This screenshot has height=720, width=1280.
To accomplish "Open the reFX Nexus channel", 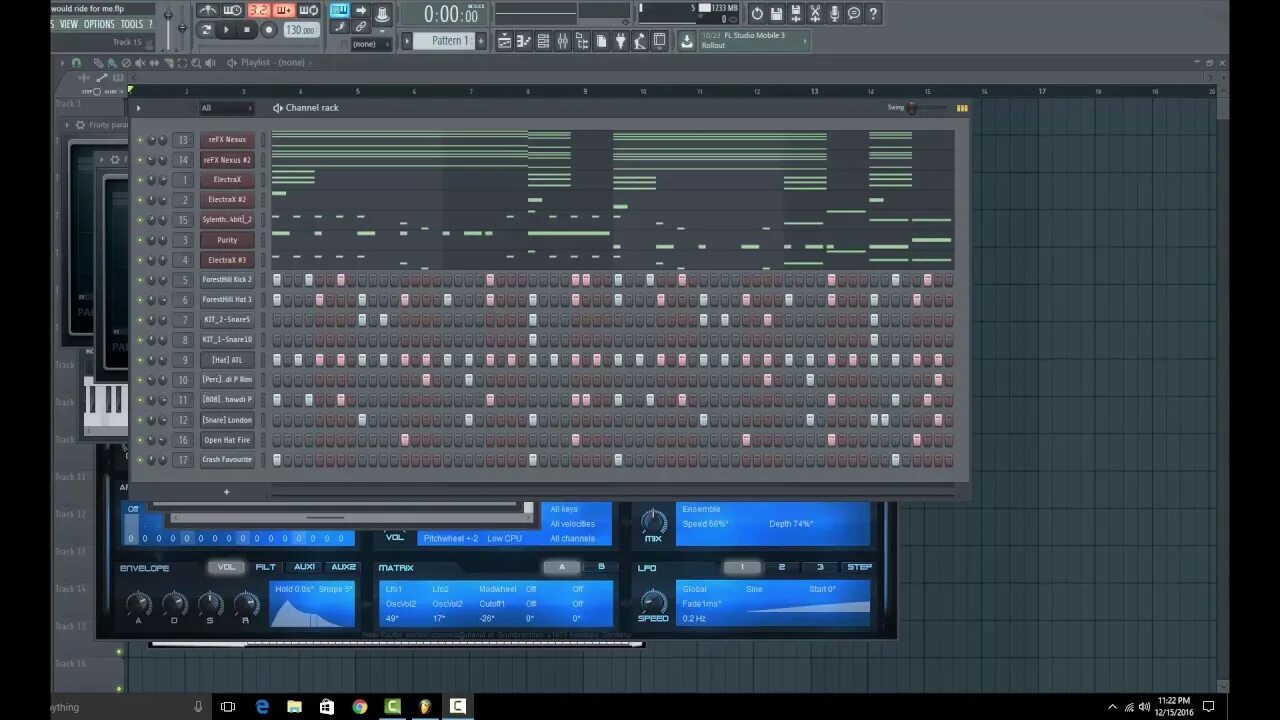I will pyautogui.click(x=227, y=140).
